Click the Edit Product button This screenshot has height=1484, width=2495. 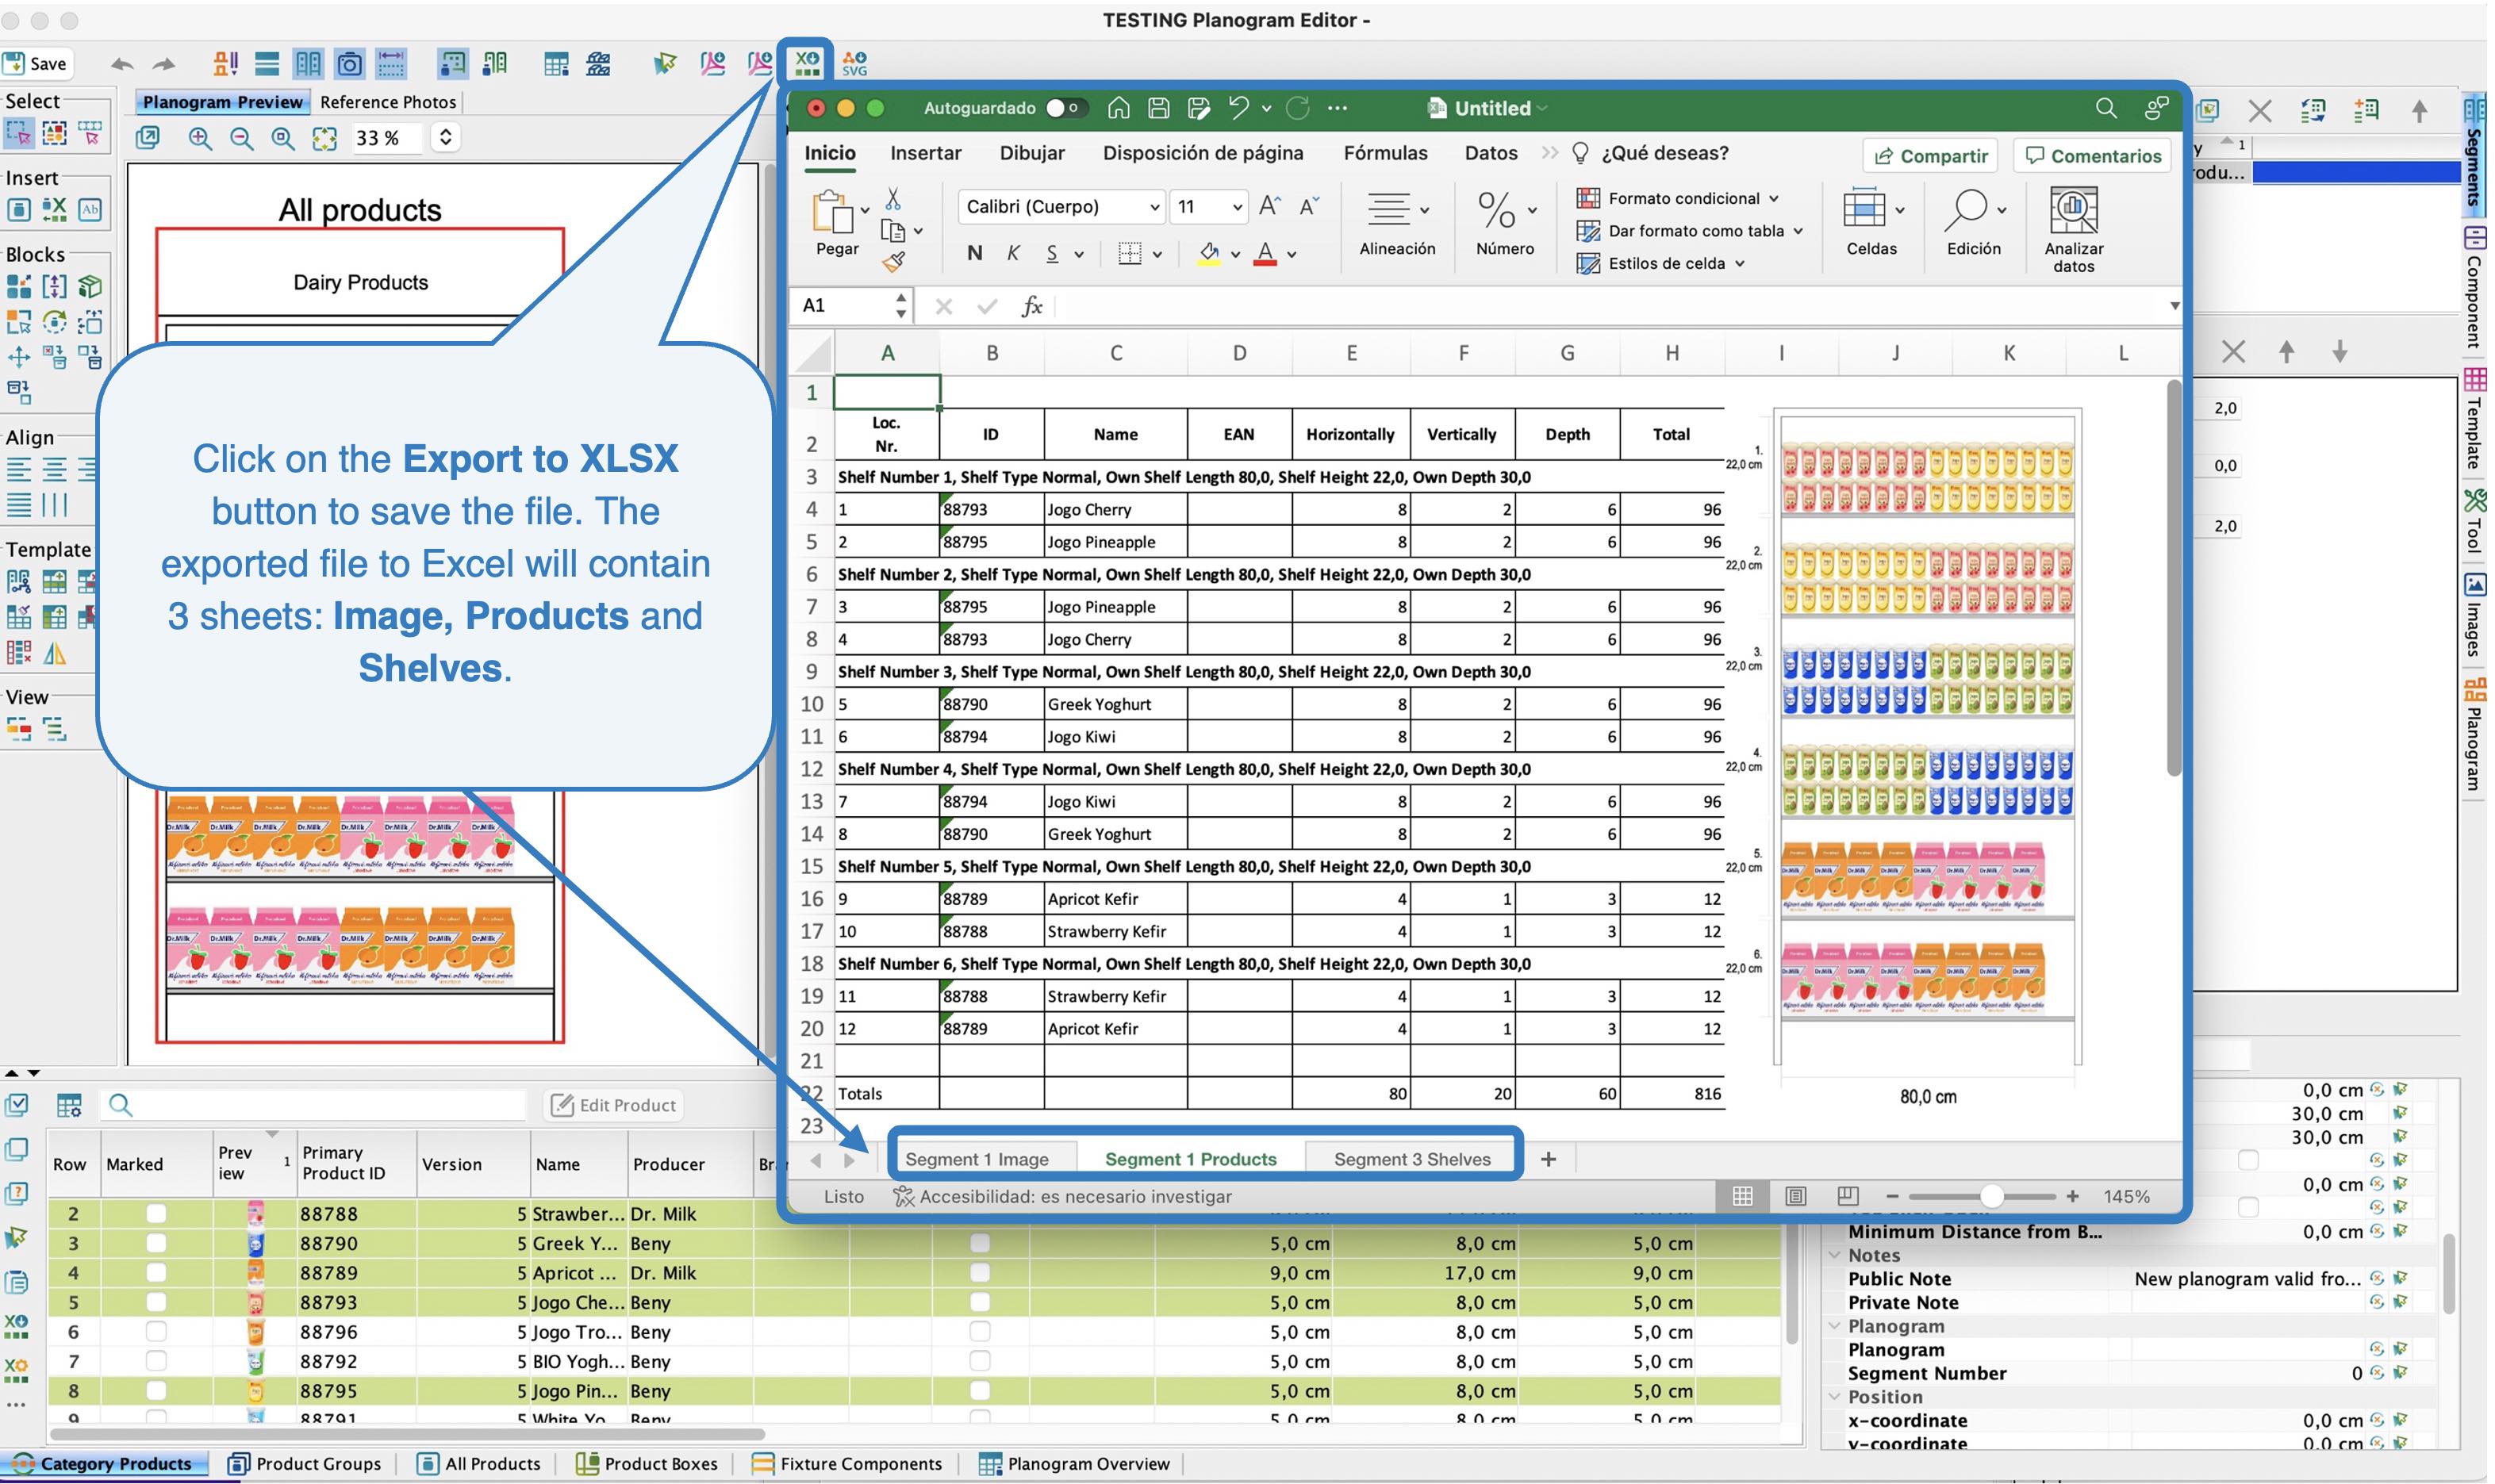tap(614, 1105)
